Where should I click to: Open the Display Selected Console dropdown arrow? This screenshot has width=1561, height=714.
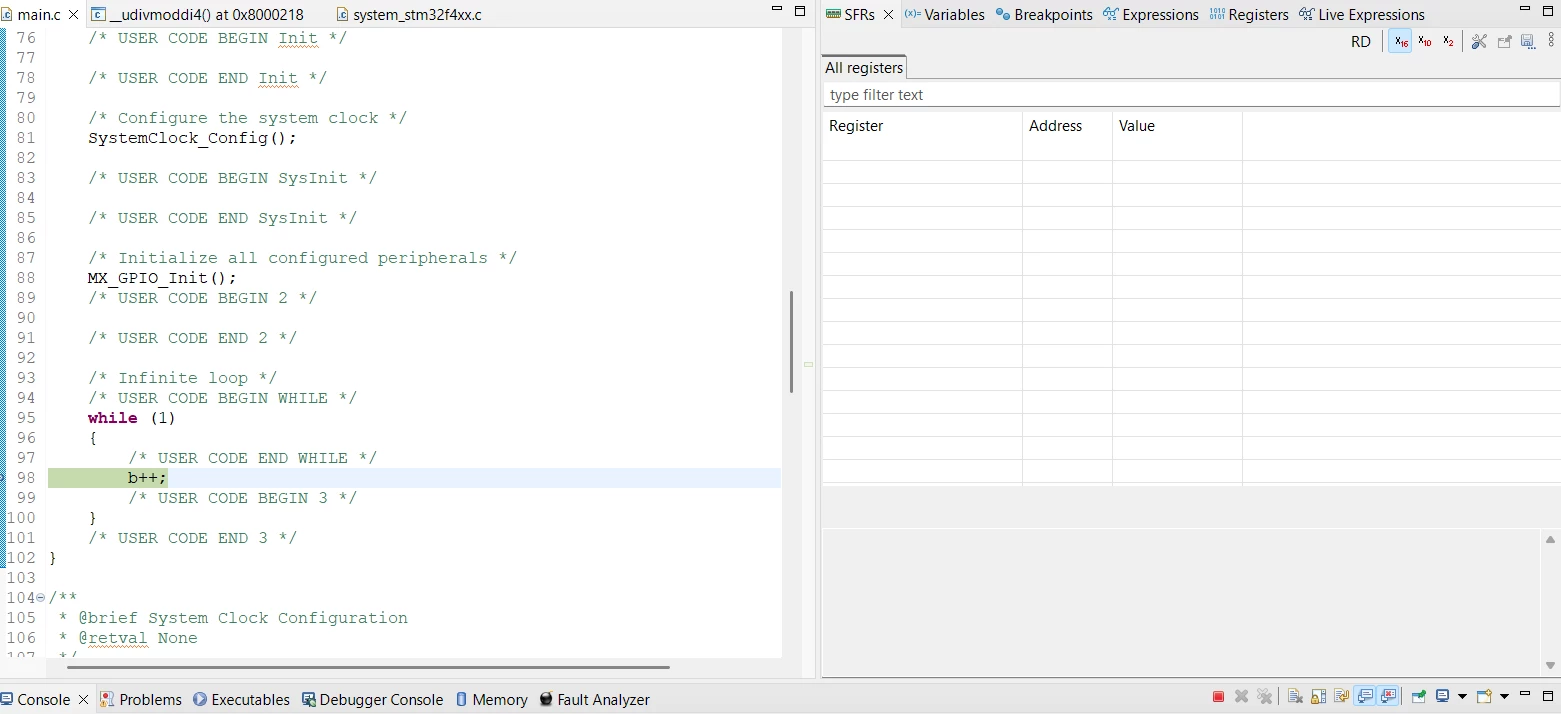(1462, 697)
